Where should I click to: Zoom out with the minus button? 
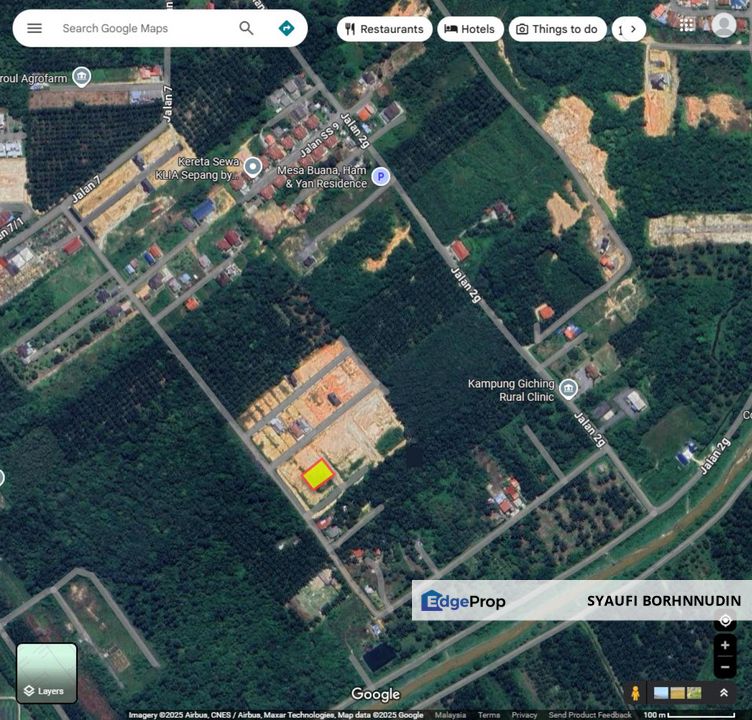tap(726, 665)
